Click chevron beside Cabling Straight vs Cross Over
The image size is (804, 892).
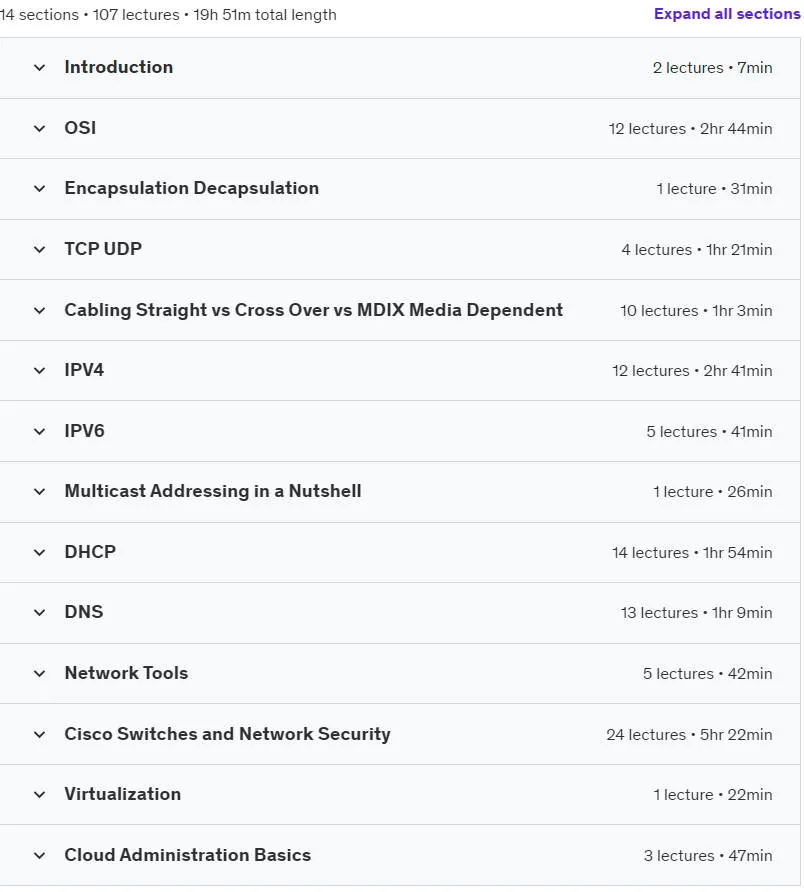coord(39,311)
